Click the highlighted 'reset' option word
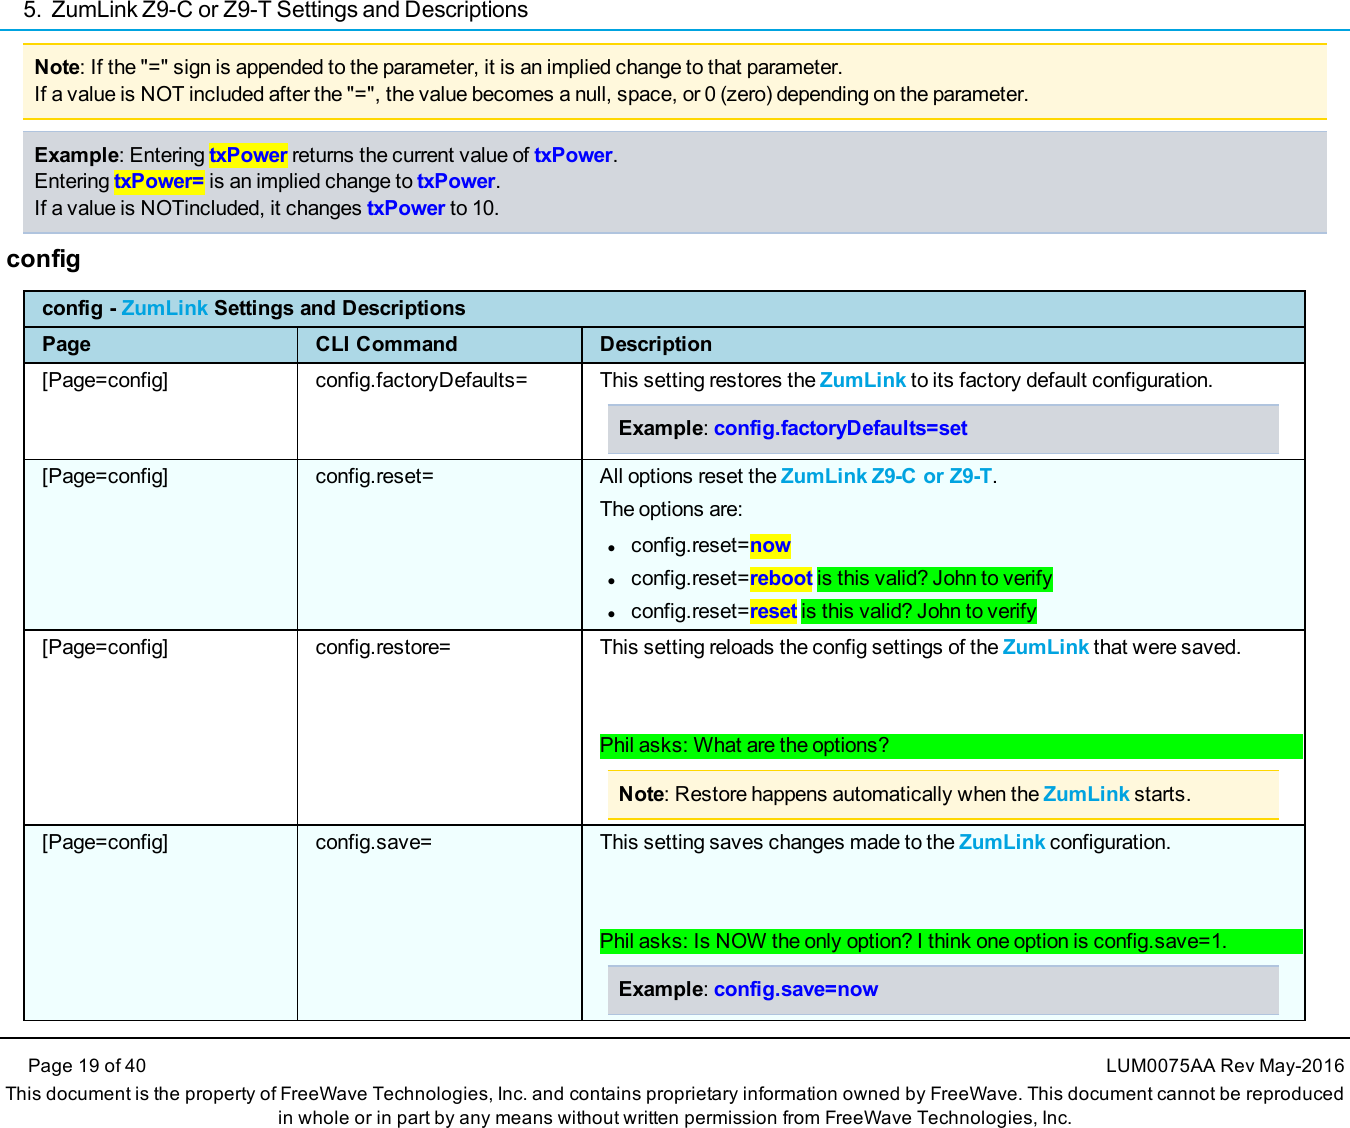The image size is (1350, 1128). 773,611
